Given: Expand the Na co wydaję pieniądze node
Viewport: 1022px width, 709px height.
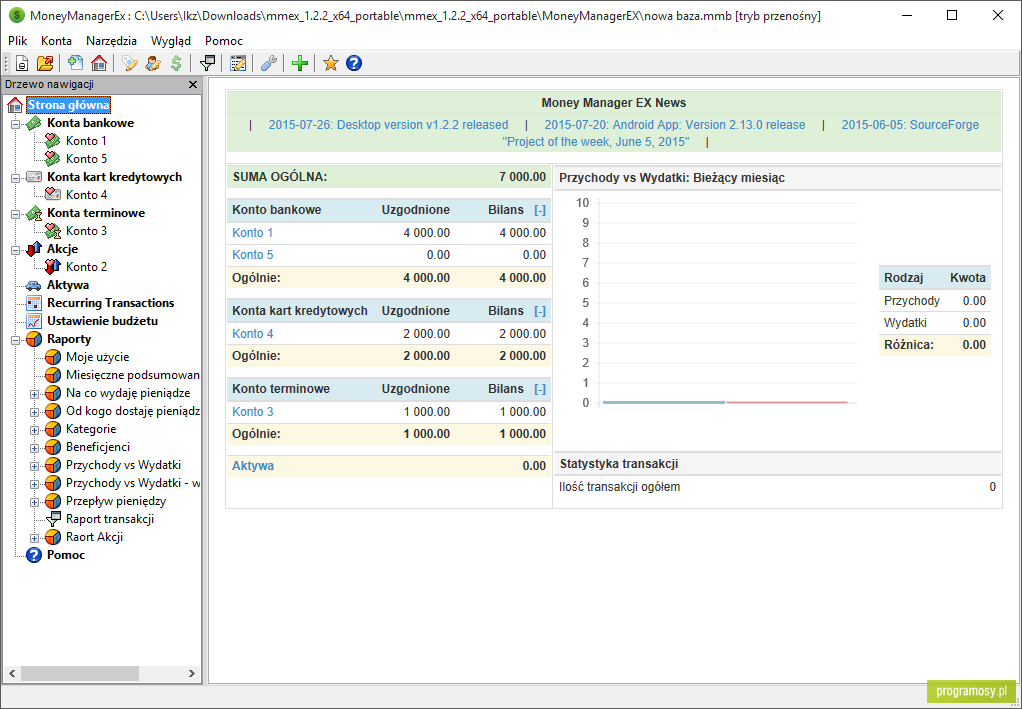Looking at the screenshot, I should click(x=35, y=394).
